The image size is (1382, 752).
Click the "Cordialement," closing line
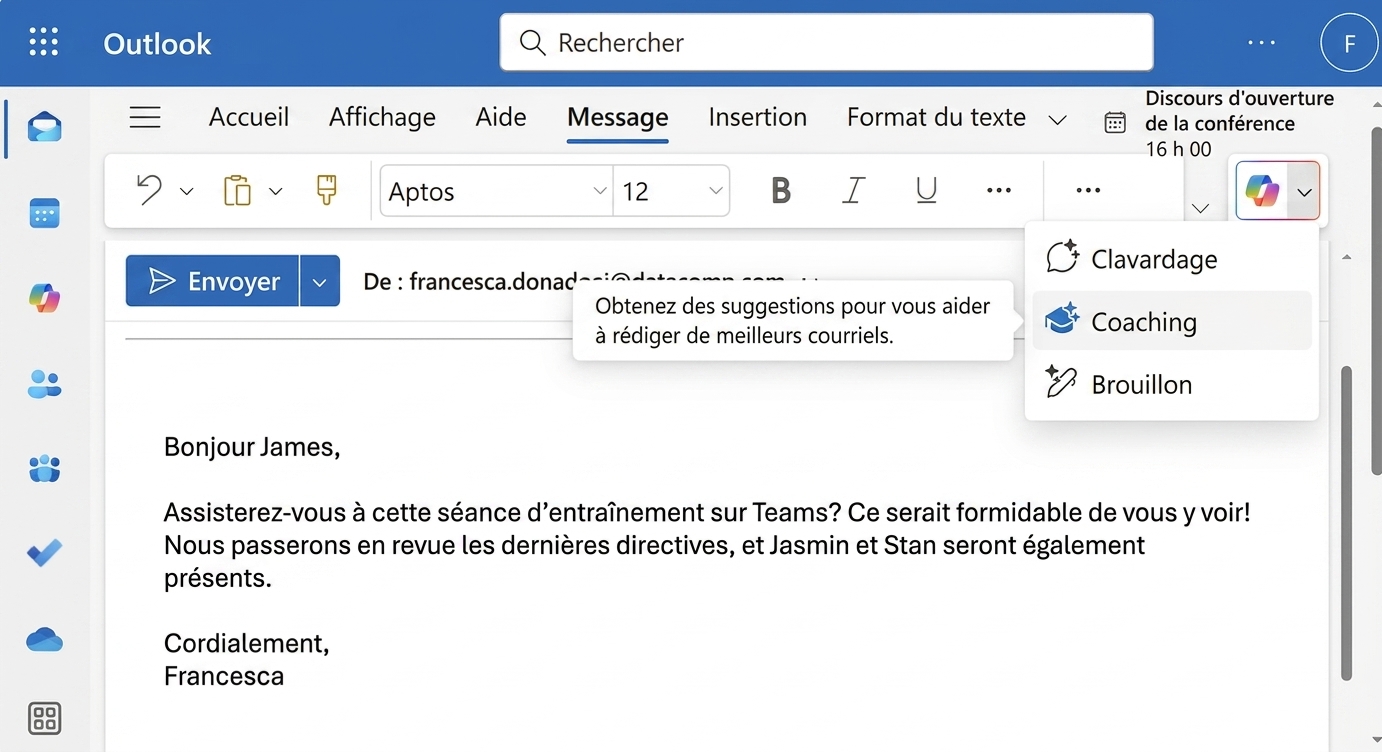246,643
